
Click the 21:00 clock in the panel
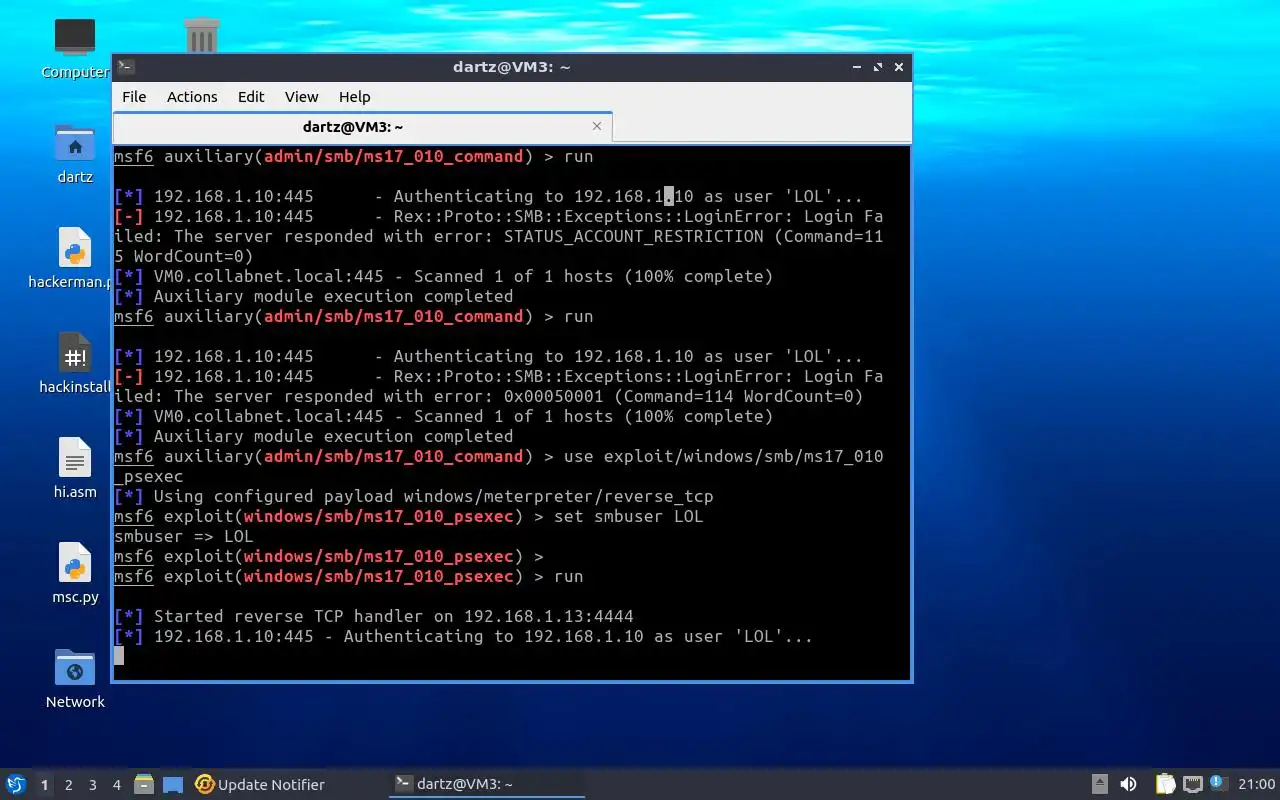tap(1257, 784)
